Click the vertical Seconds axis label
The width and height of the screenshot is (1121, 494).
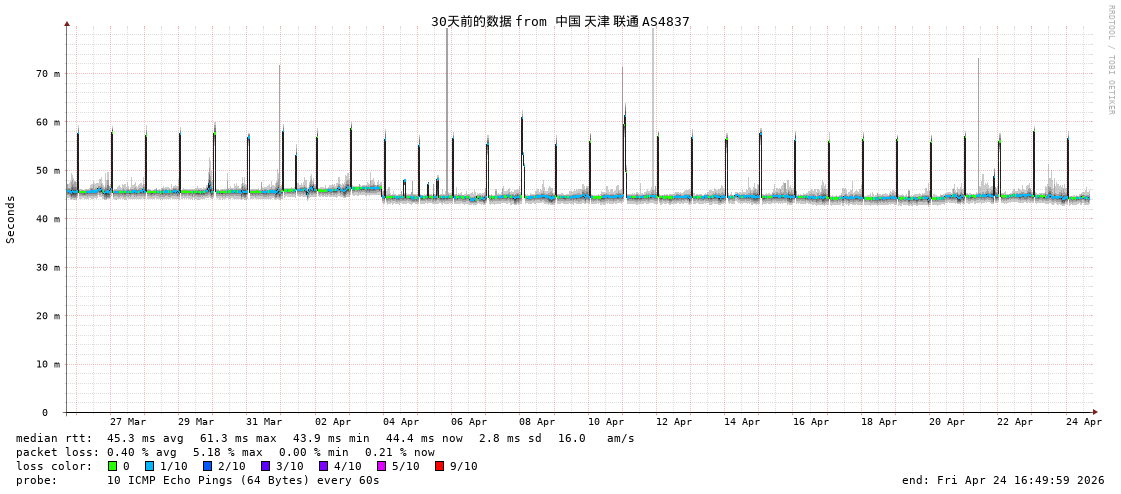(11, 219)
